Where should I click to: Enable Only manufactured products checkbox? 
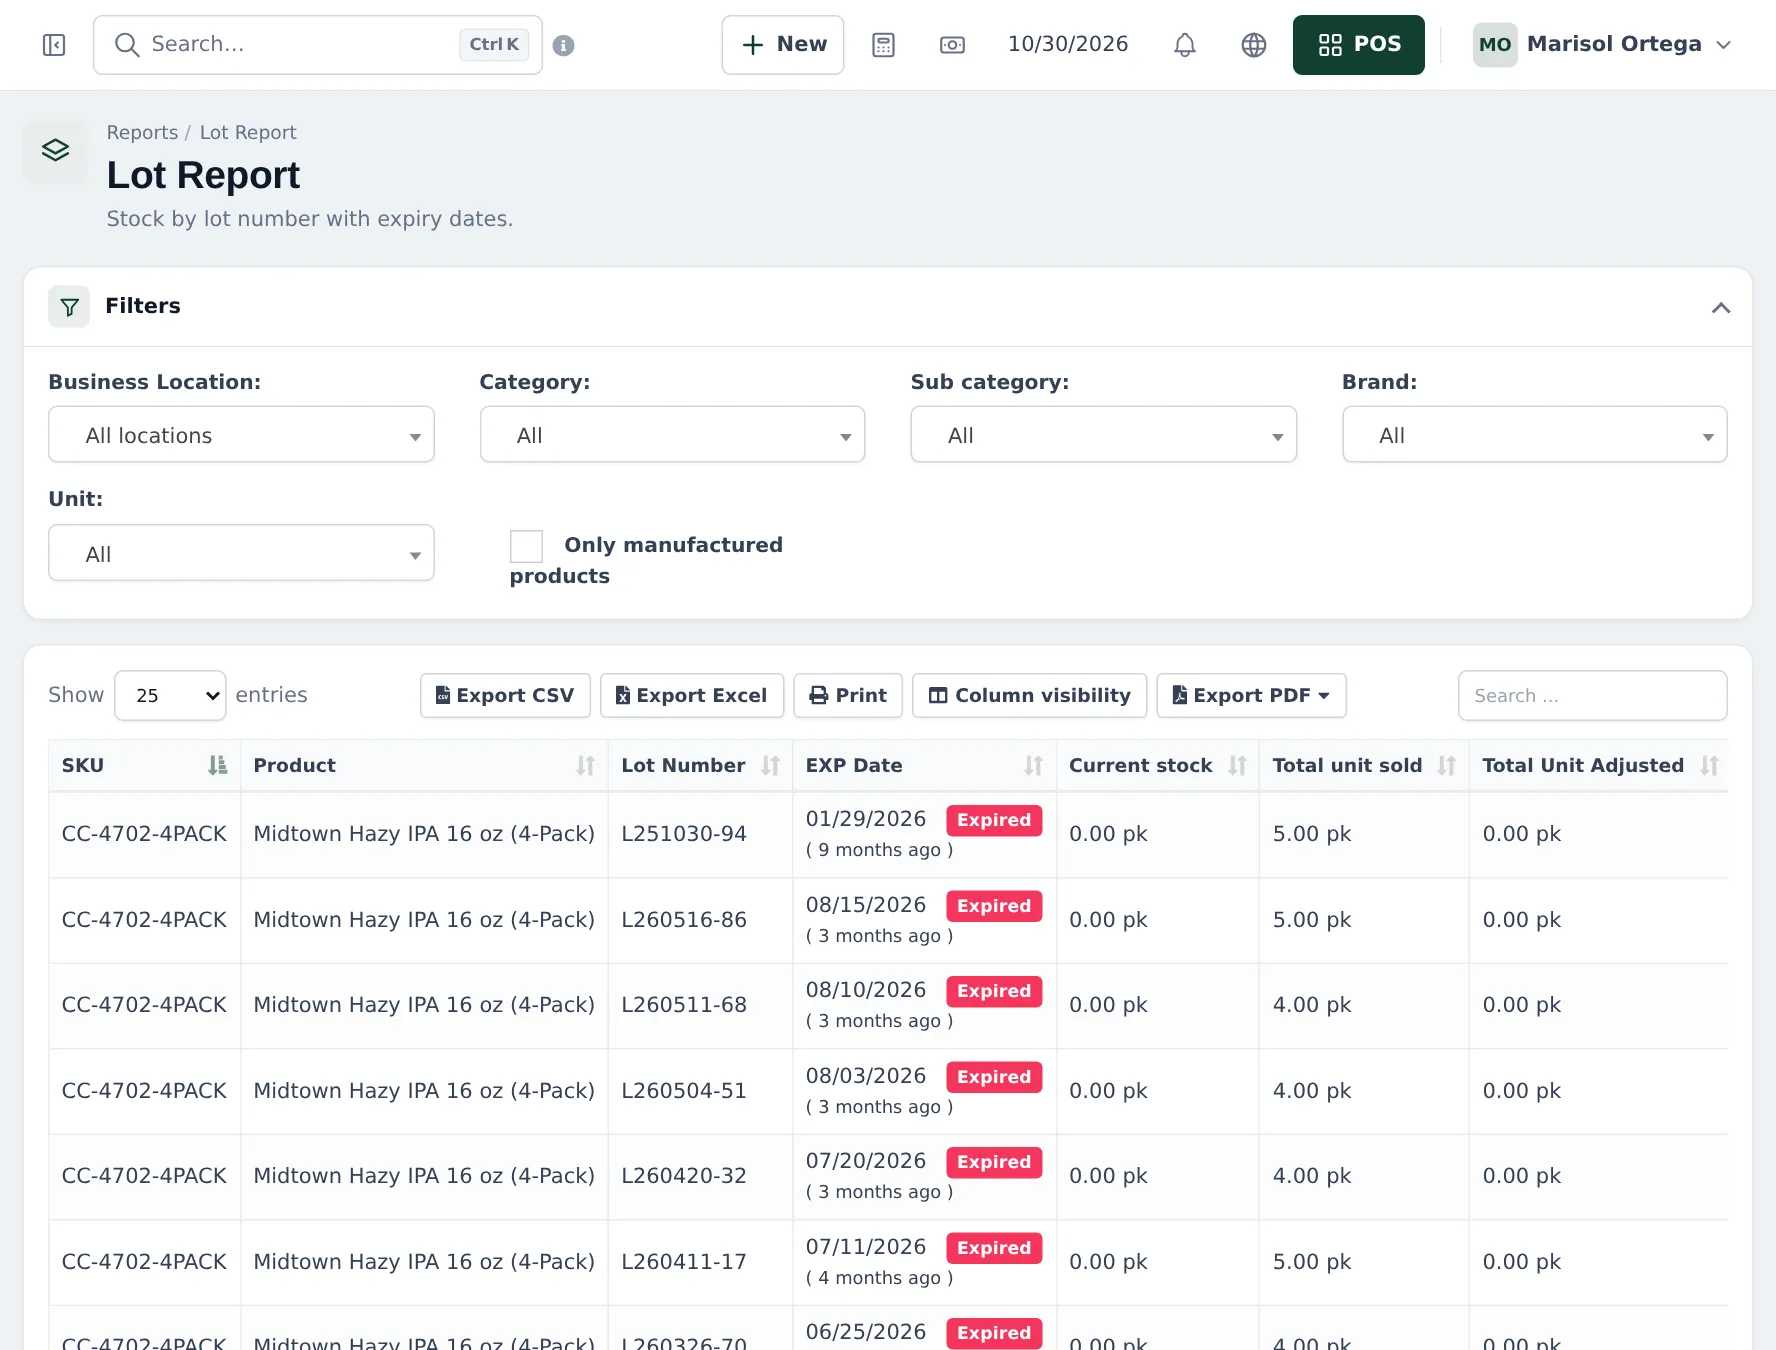click(527, 546)
